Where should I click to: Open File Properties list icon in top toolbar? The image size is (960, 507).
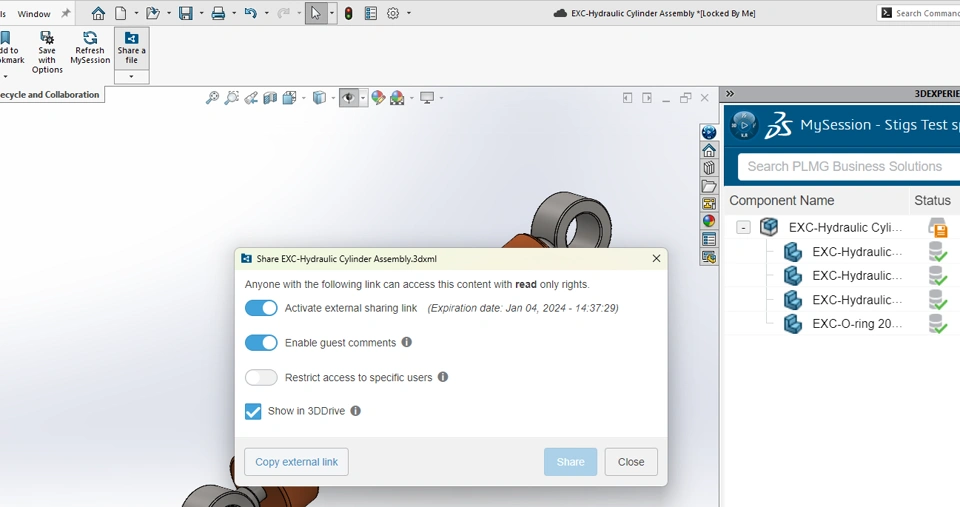pyautogui.click(x=370, y=13)
